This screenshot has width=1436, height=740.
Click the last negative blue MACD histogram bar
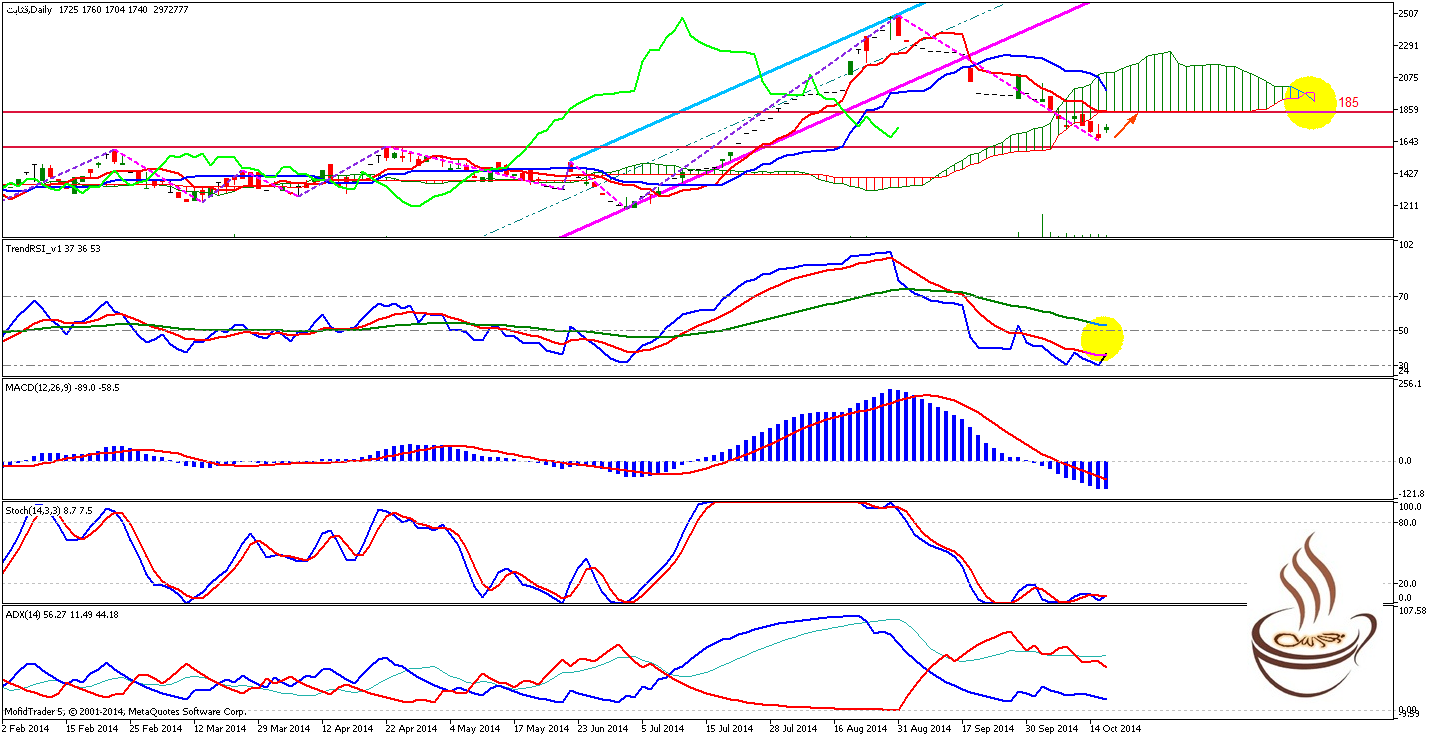(1106, 475)
